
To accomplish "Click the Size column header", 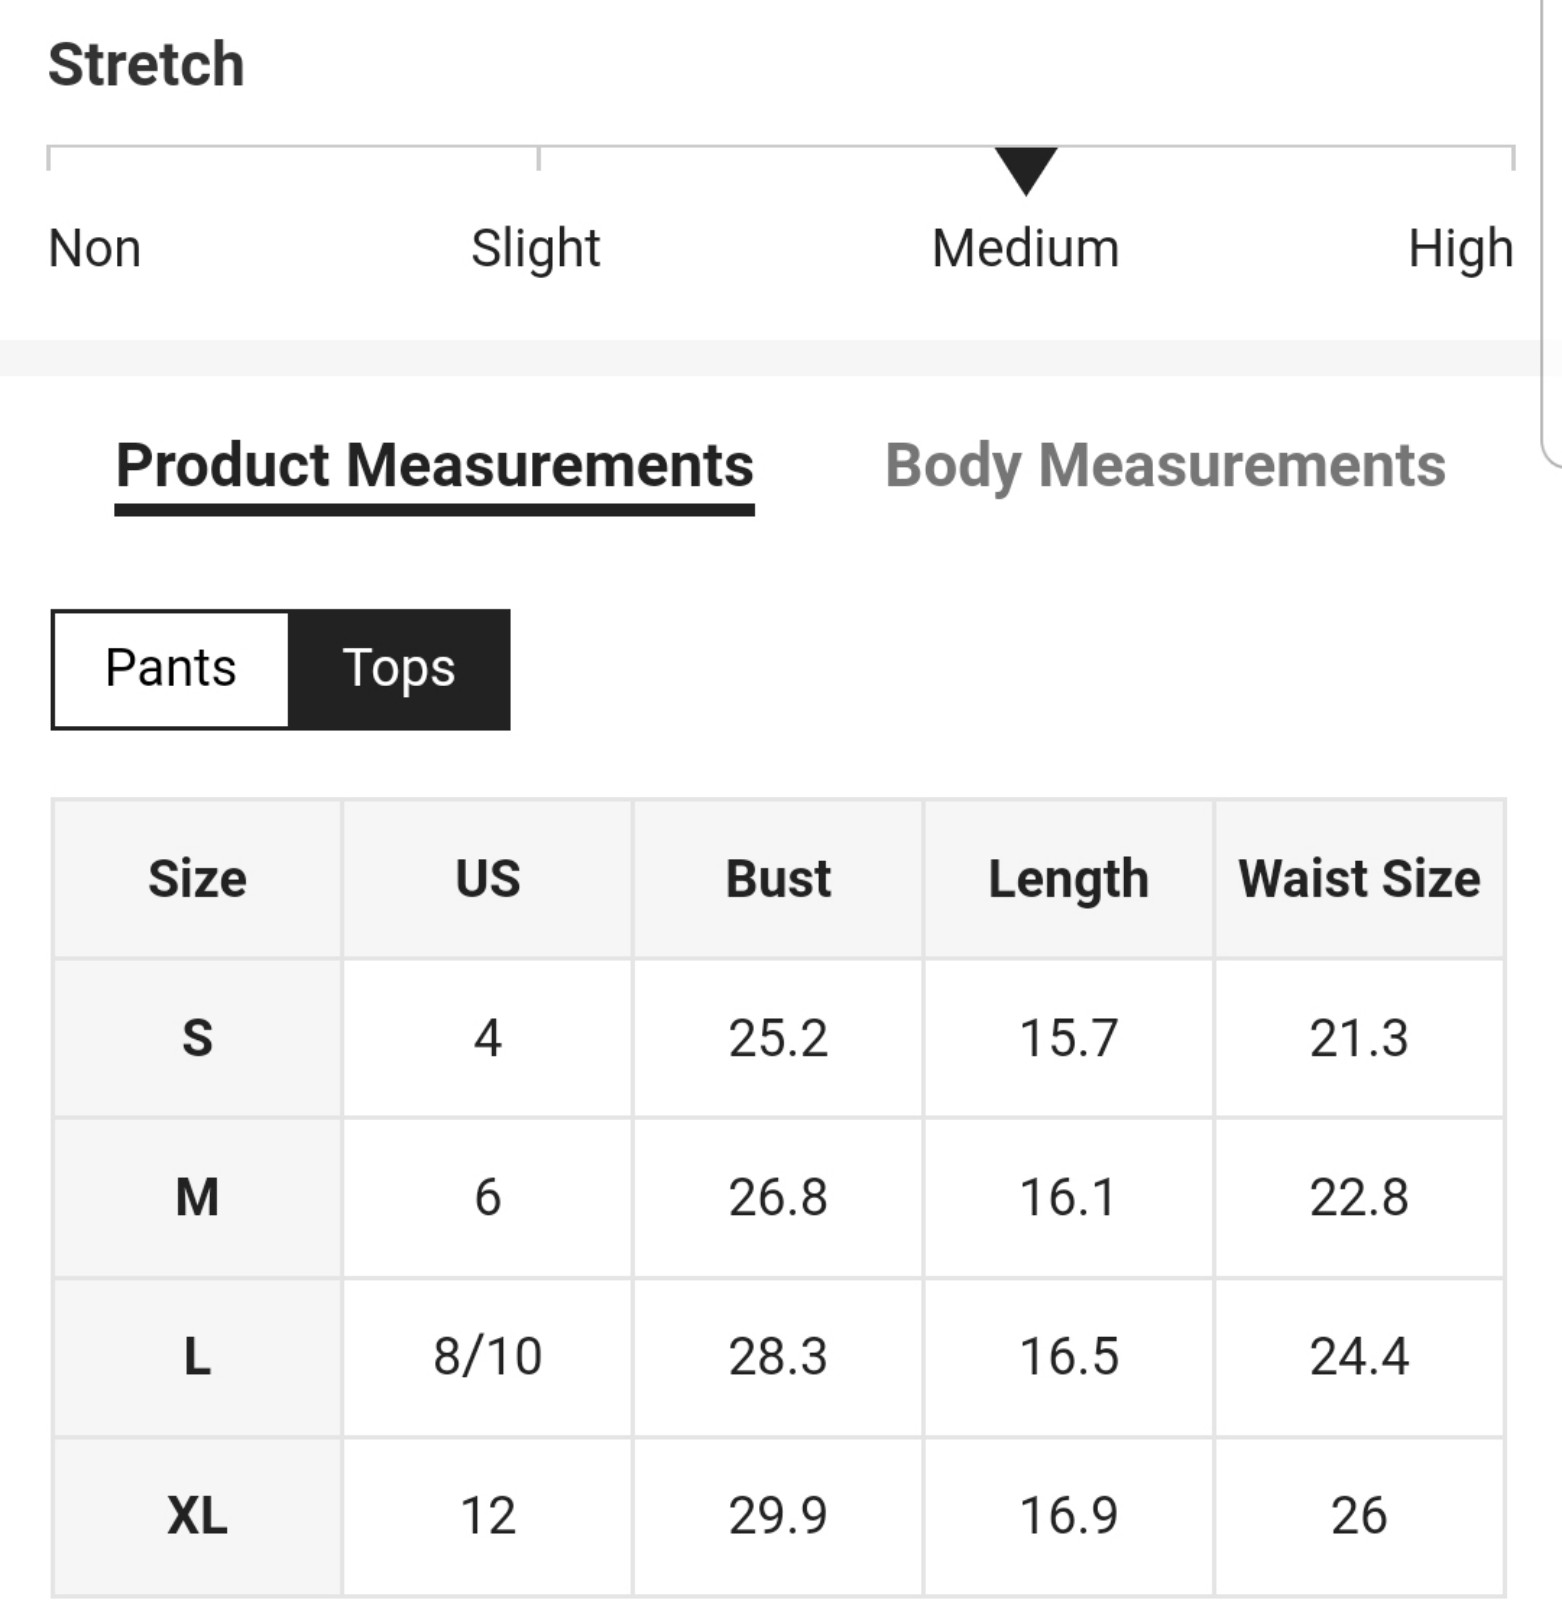I will pos(197,879).
